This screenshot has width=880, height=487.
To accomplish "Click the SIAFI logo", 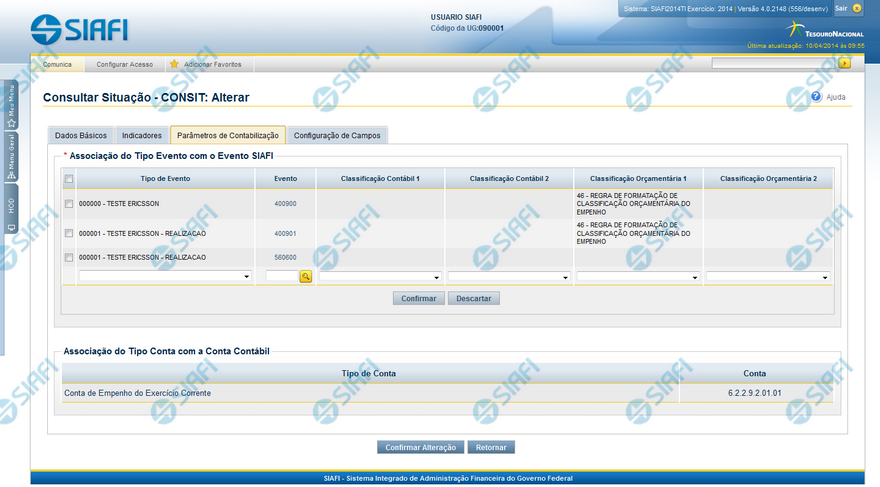I will click(79, 29).
